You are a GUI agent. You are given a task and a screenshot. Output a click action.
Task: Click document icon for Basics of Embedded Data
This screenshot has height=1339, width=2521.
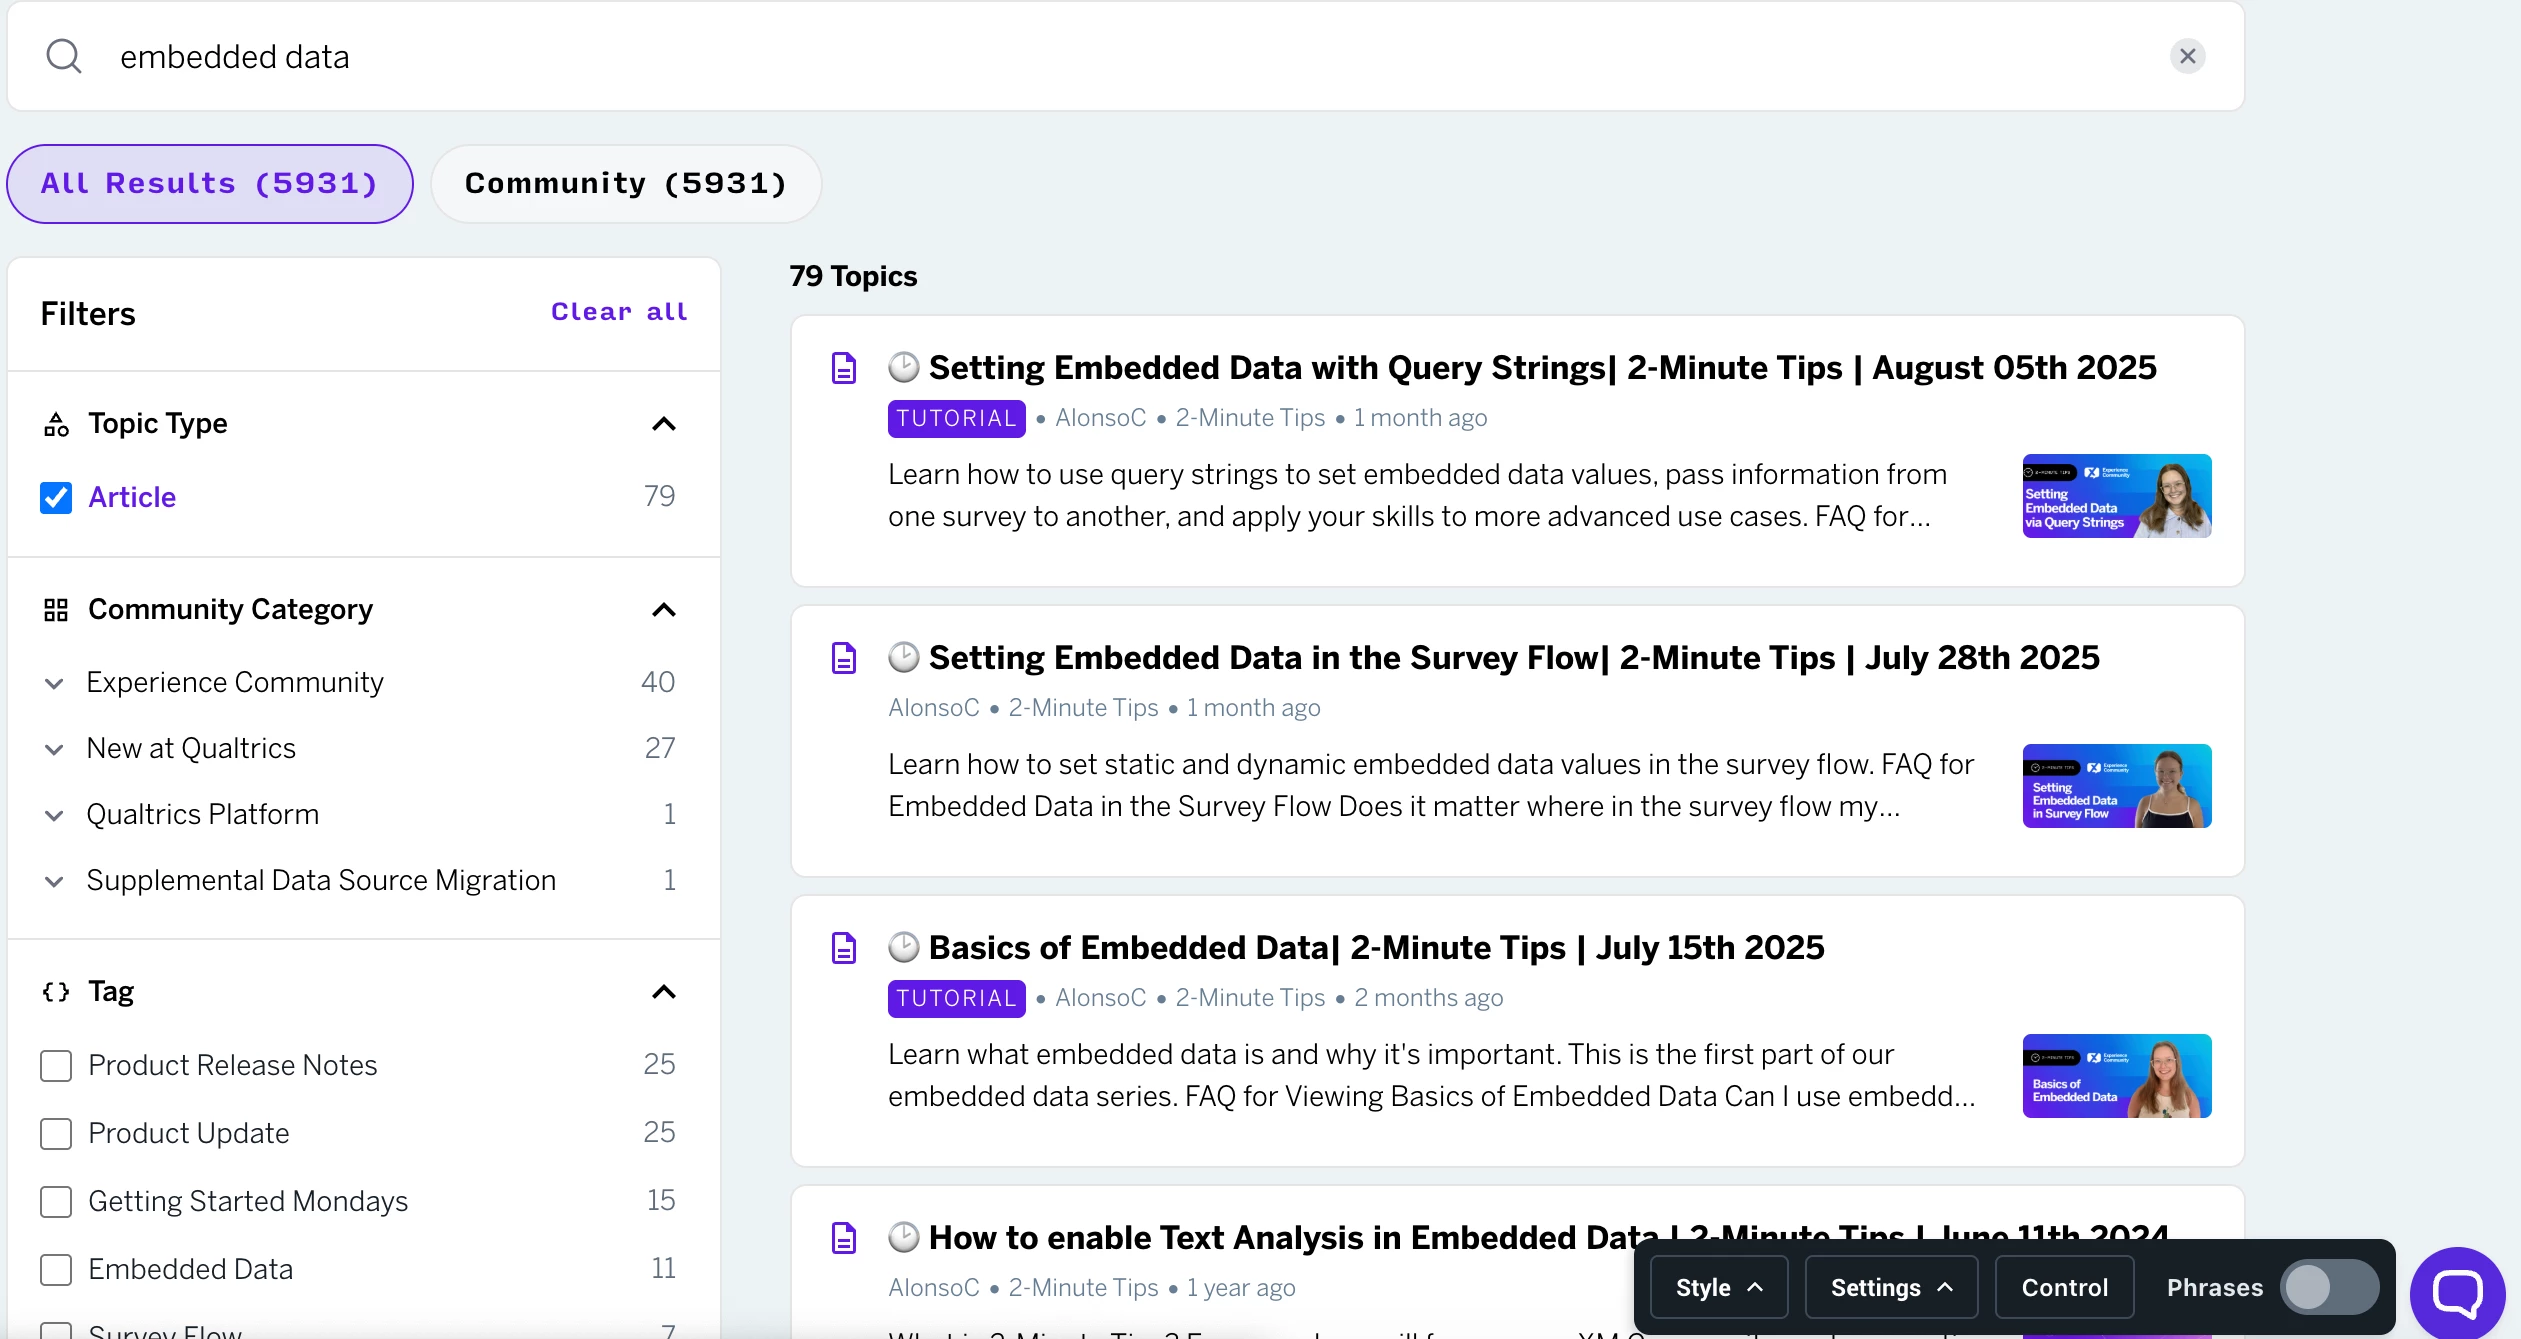click(x=844, y=948)
